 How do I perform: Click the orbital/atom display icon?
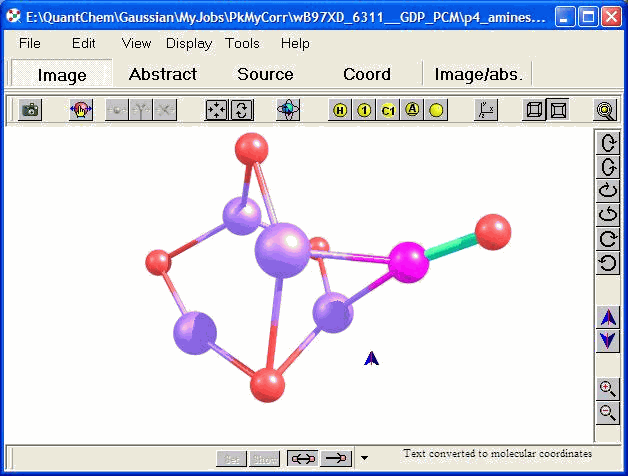288,111
